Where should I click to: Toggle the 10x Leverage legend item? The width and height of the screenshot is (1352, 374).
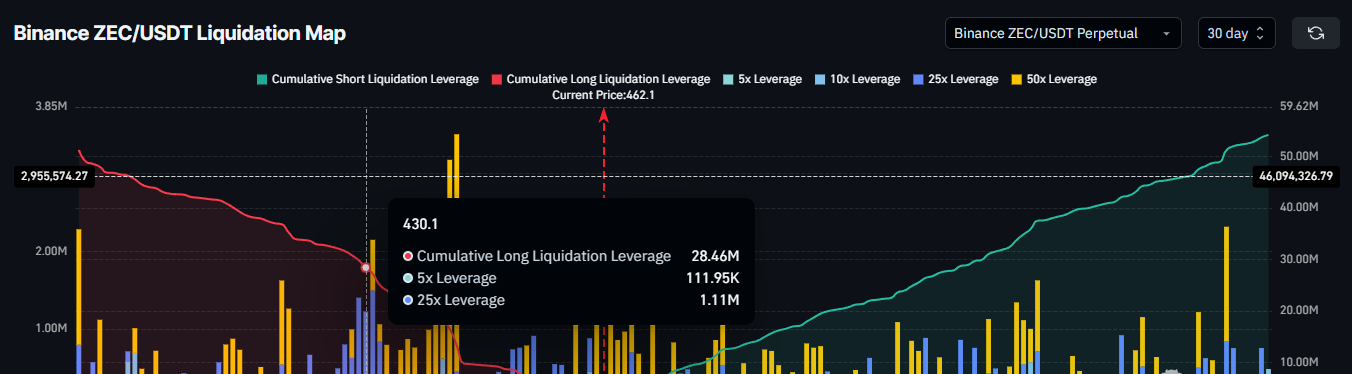(856, 79)
